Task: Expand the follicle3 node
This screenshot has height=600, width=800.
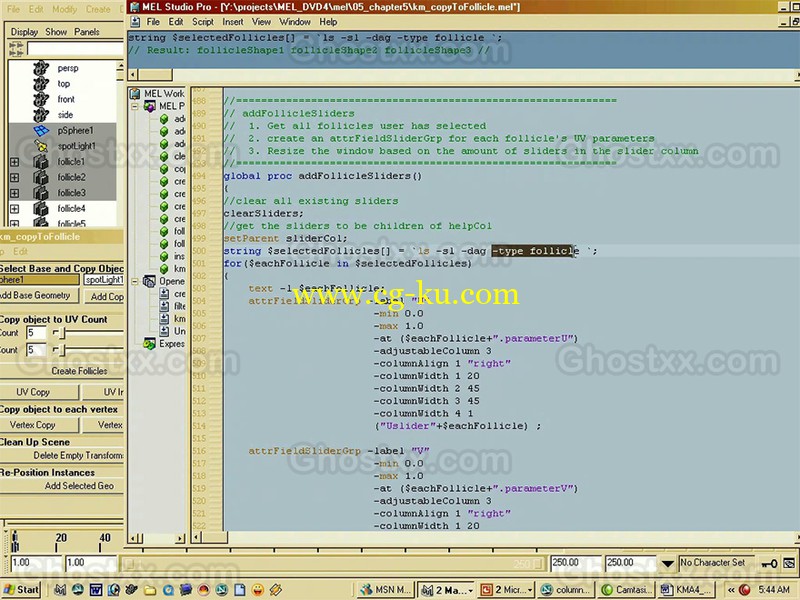Action: (x=14, y=193)
